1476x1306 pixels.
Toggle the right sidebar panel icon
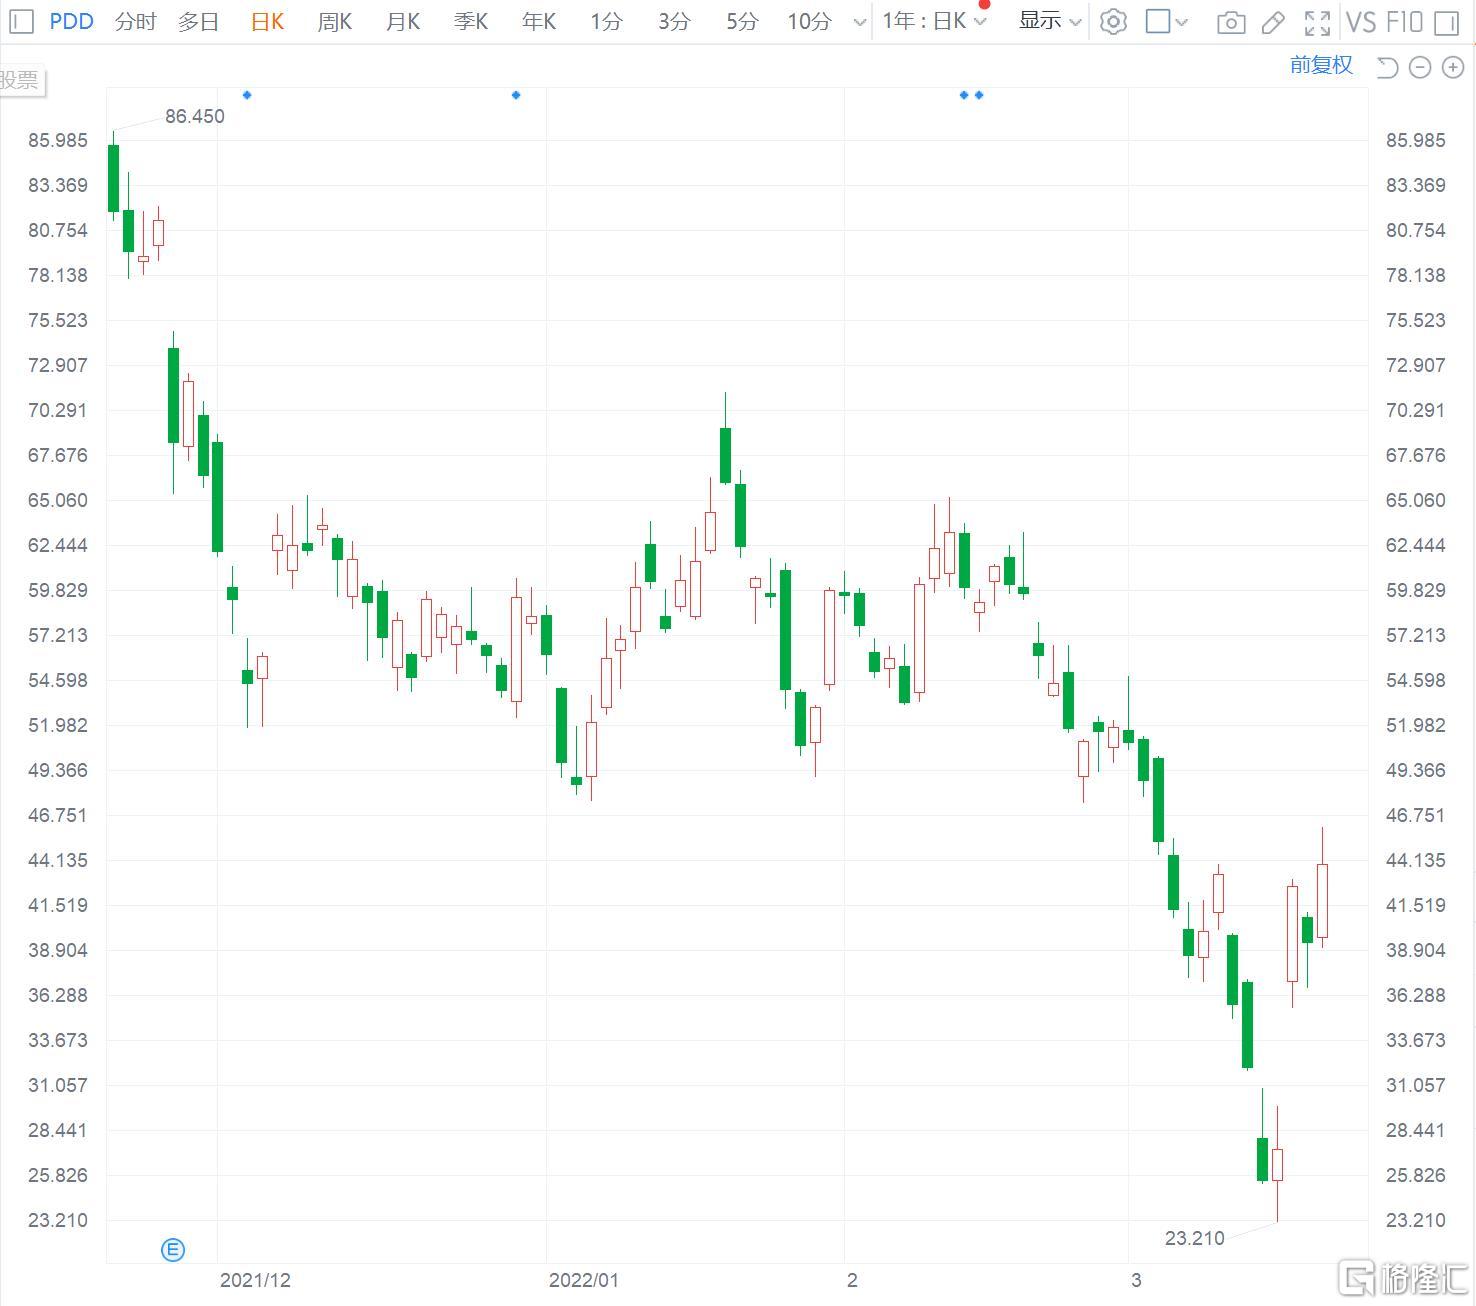[x=1446, y=22]
